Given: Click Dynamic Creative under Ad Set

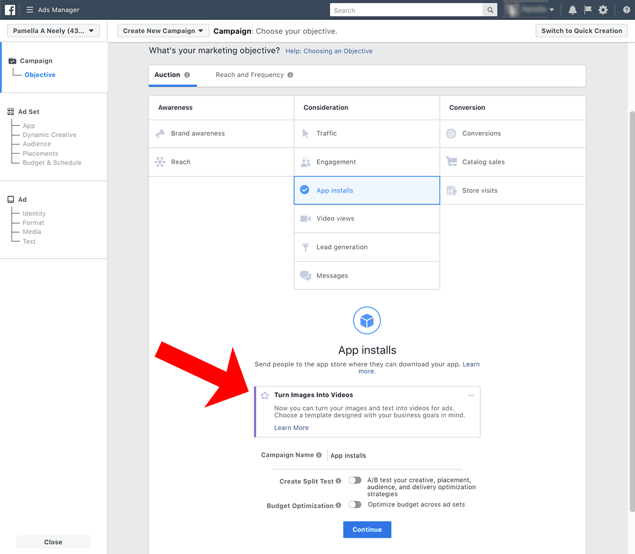Looking at the screenshot, I should click(49, 135).
